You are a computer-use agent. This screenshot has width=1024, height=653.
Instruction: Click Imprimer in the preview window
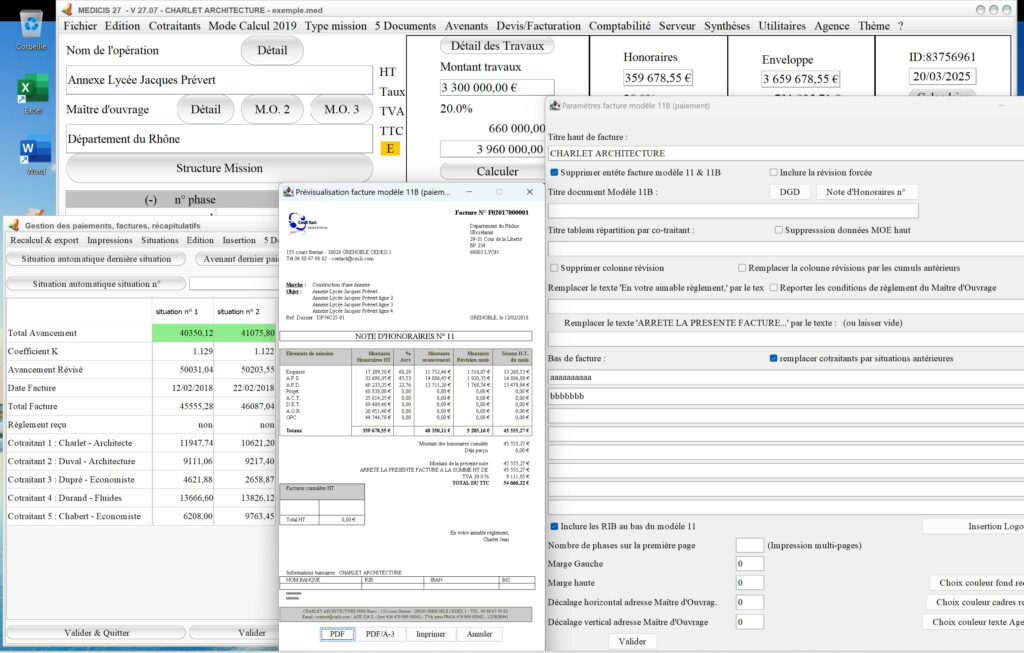(430, 634)
